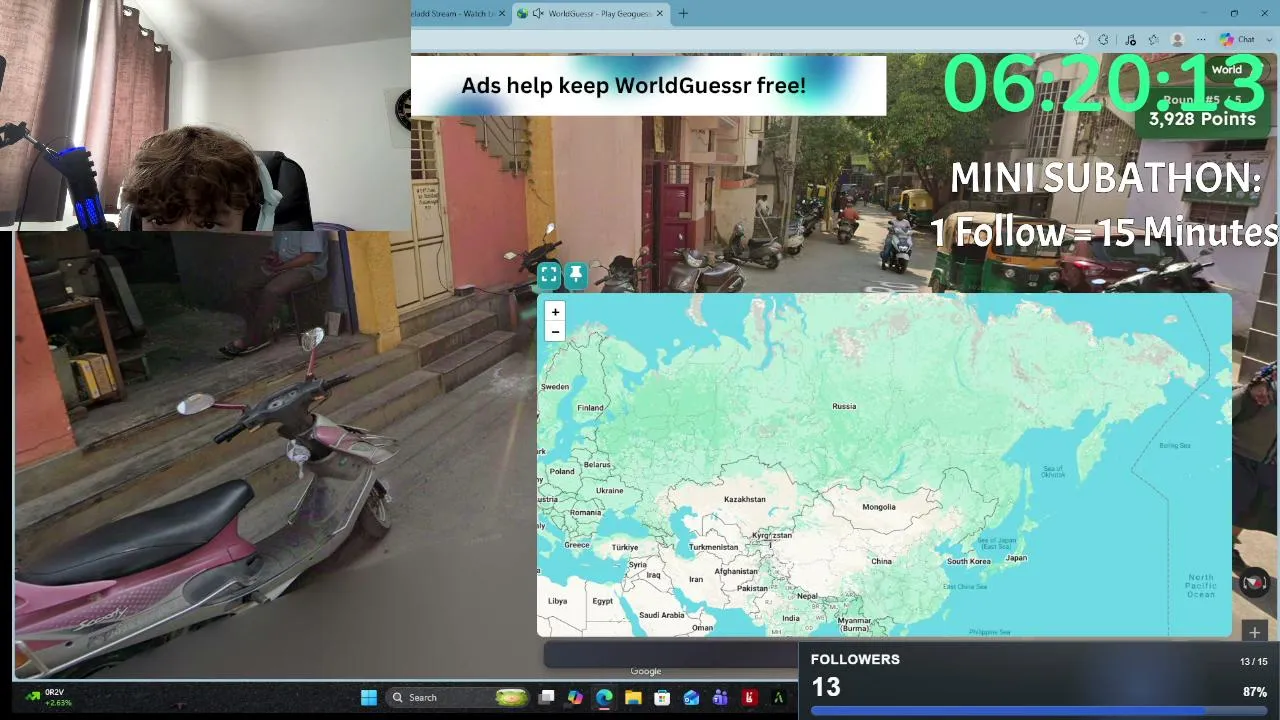
Task: Open Microsoft Edge from the taskbar
Action: click(604, 697)
